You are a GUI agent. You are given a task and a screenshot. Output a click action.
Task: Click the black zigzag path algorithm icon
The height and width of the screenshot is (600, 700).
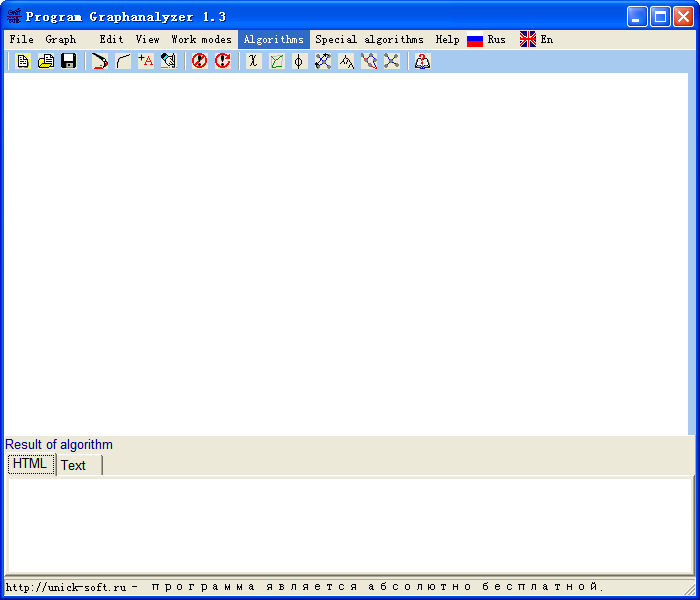[346, 61]
